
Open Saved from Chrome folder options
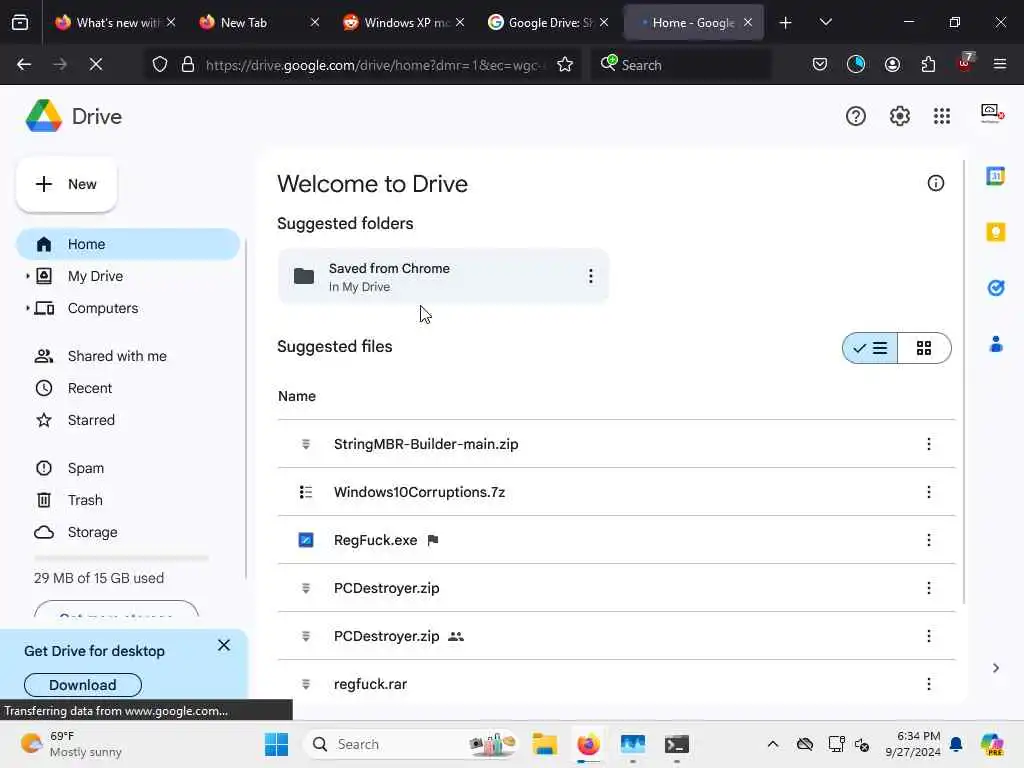590,276
